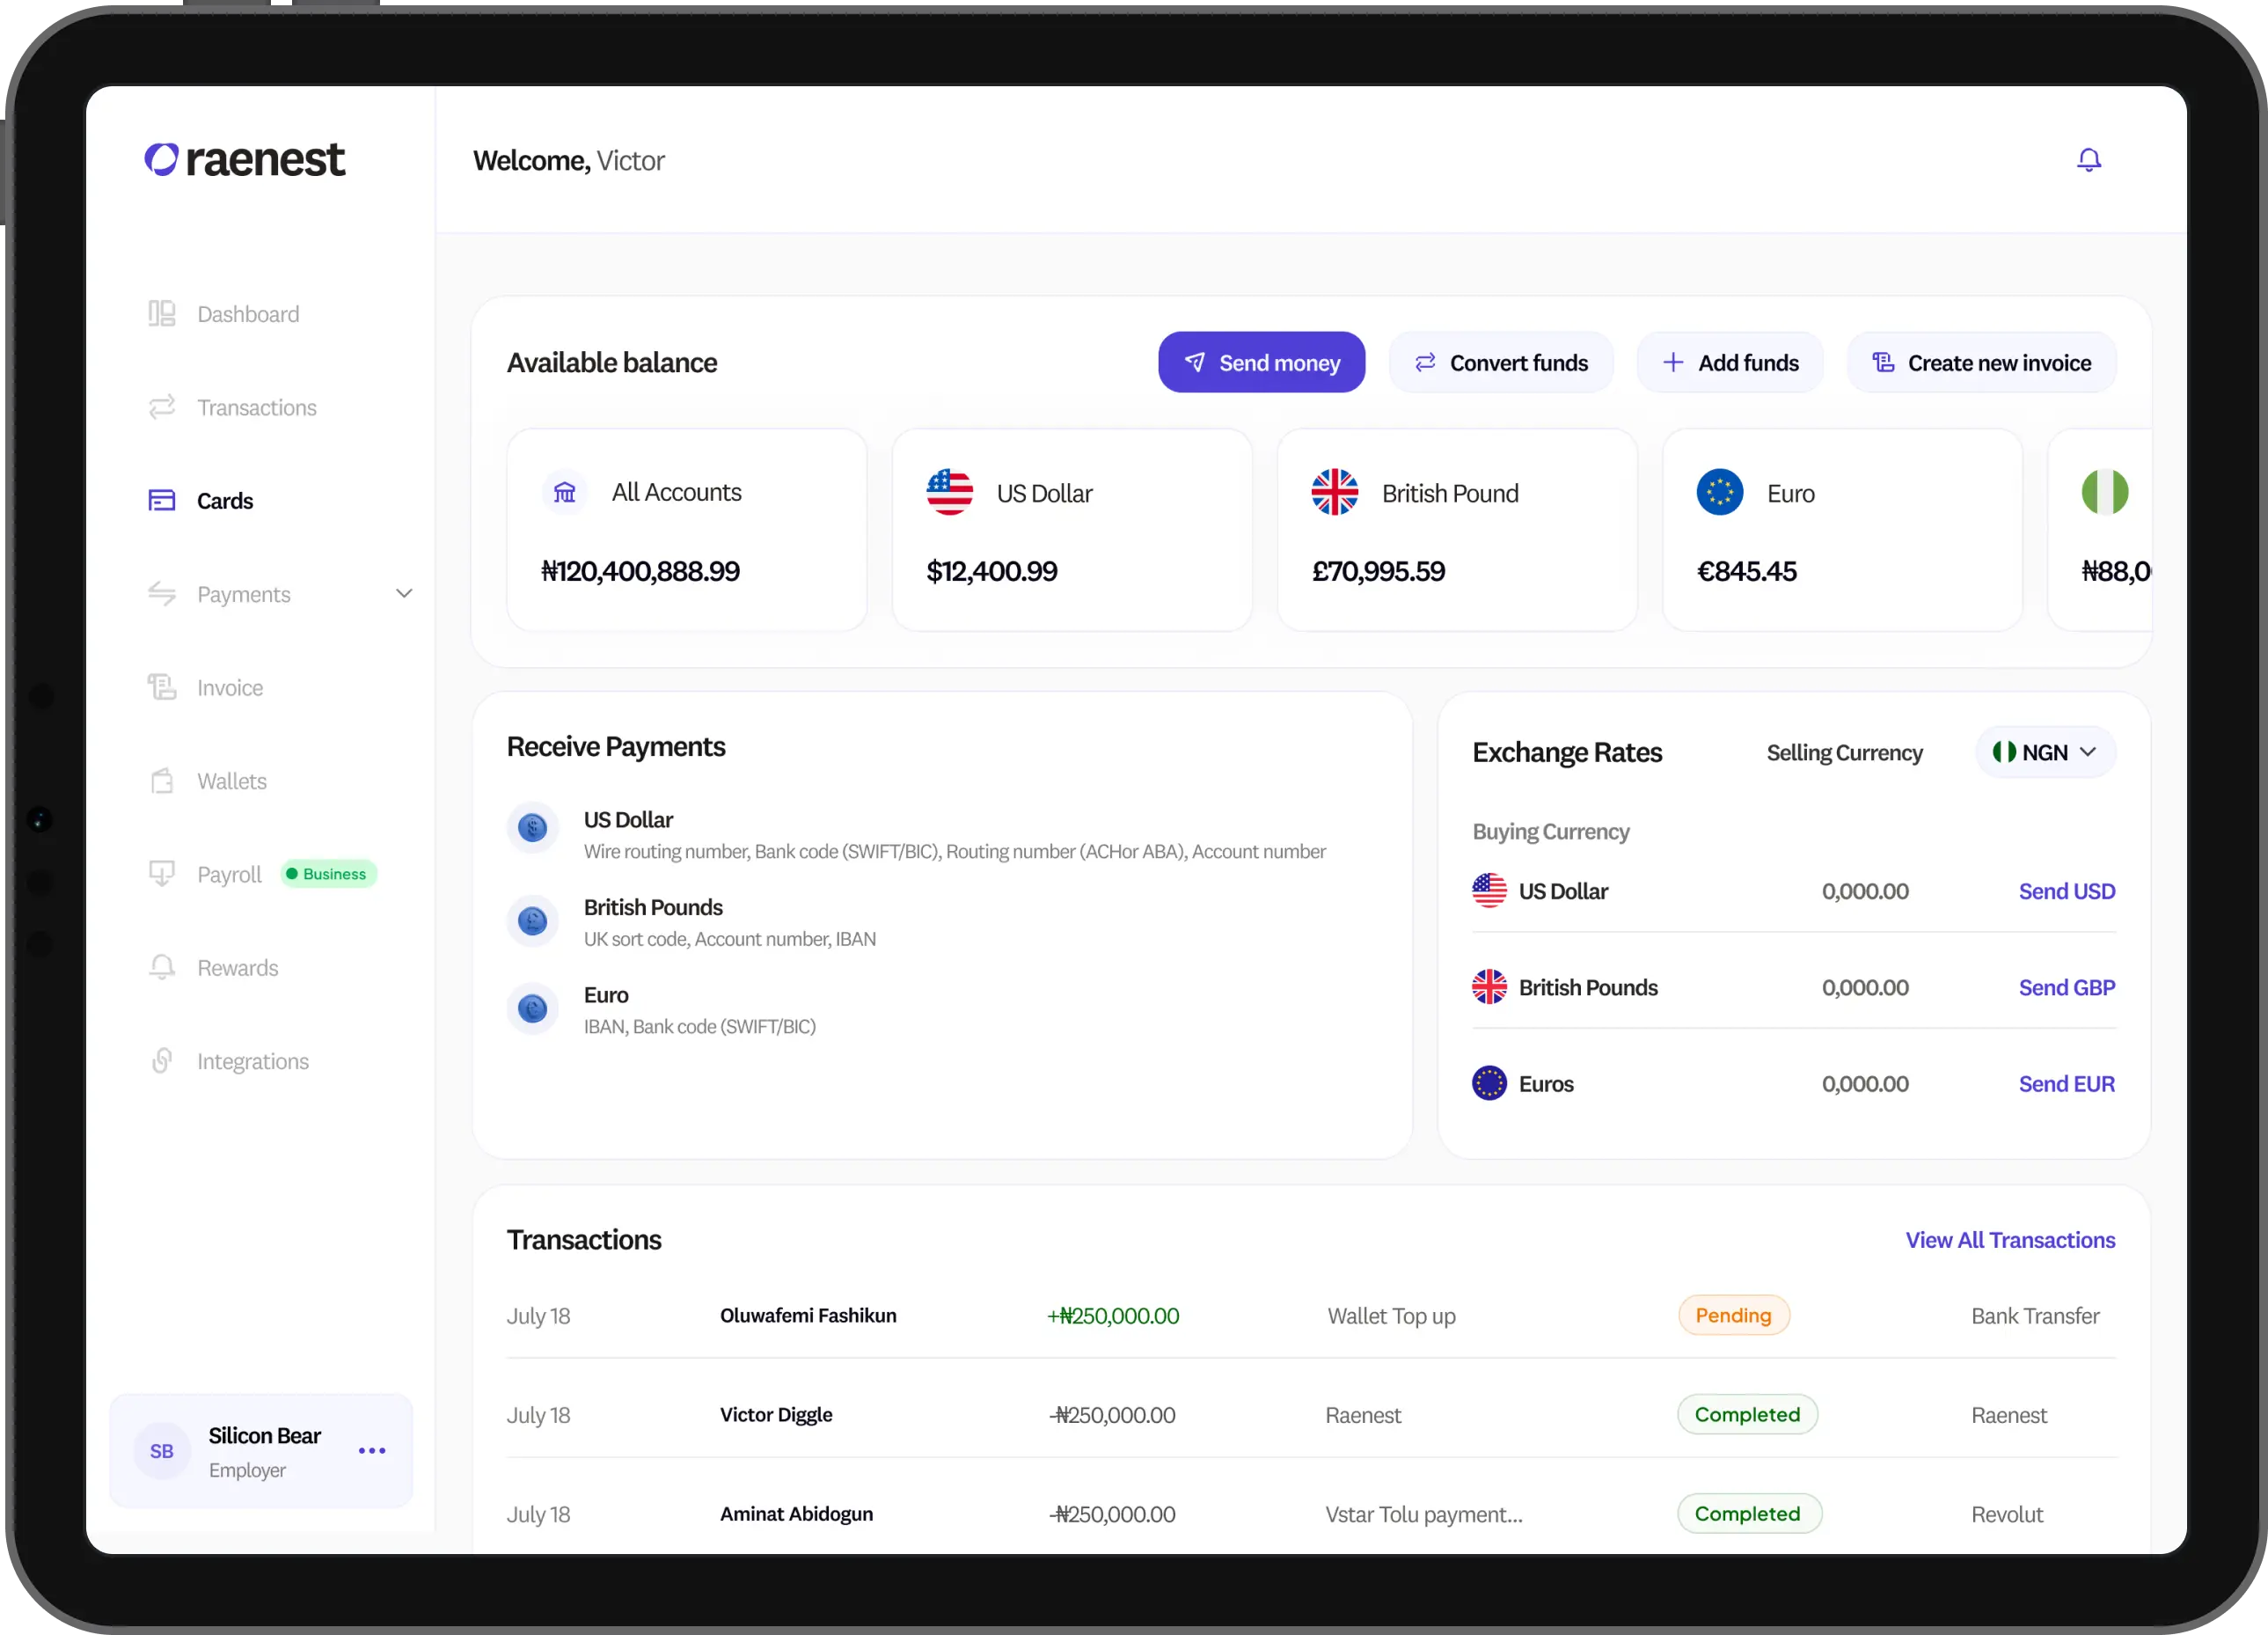Click View All Transactions link

pos(2010,1240)
